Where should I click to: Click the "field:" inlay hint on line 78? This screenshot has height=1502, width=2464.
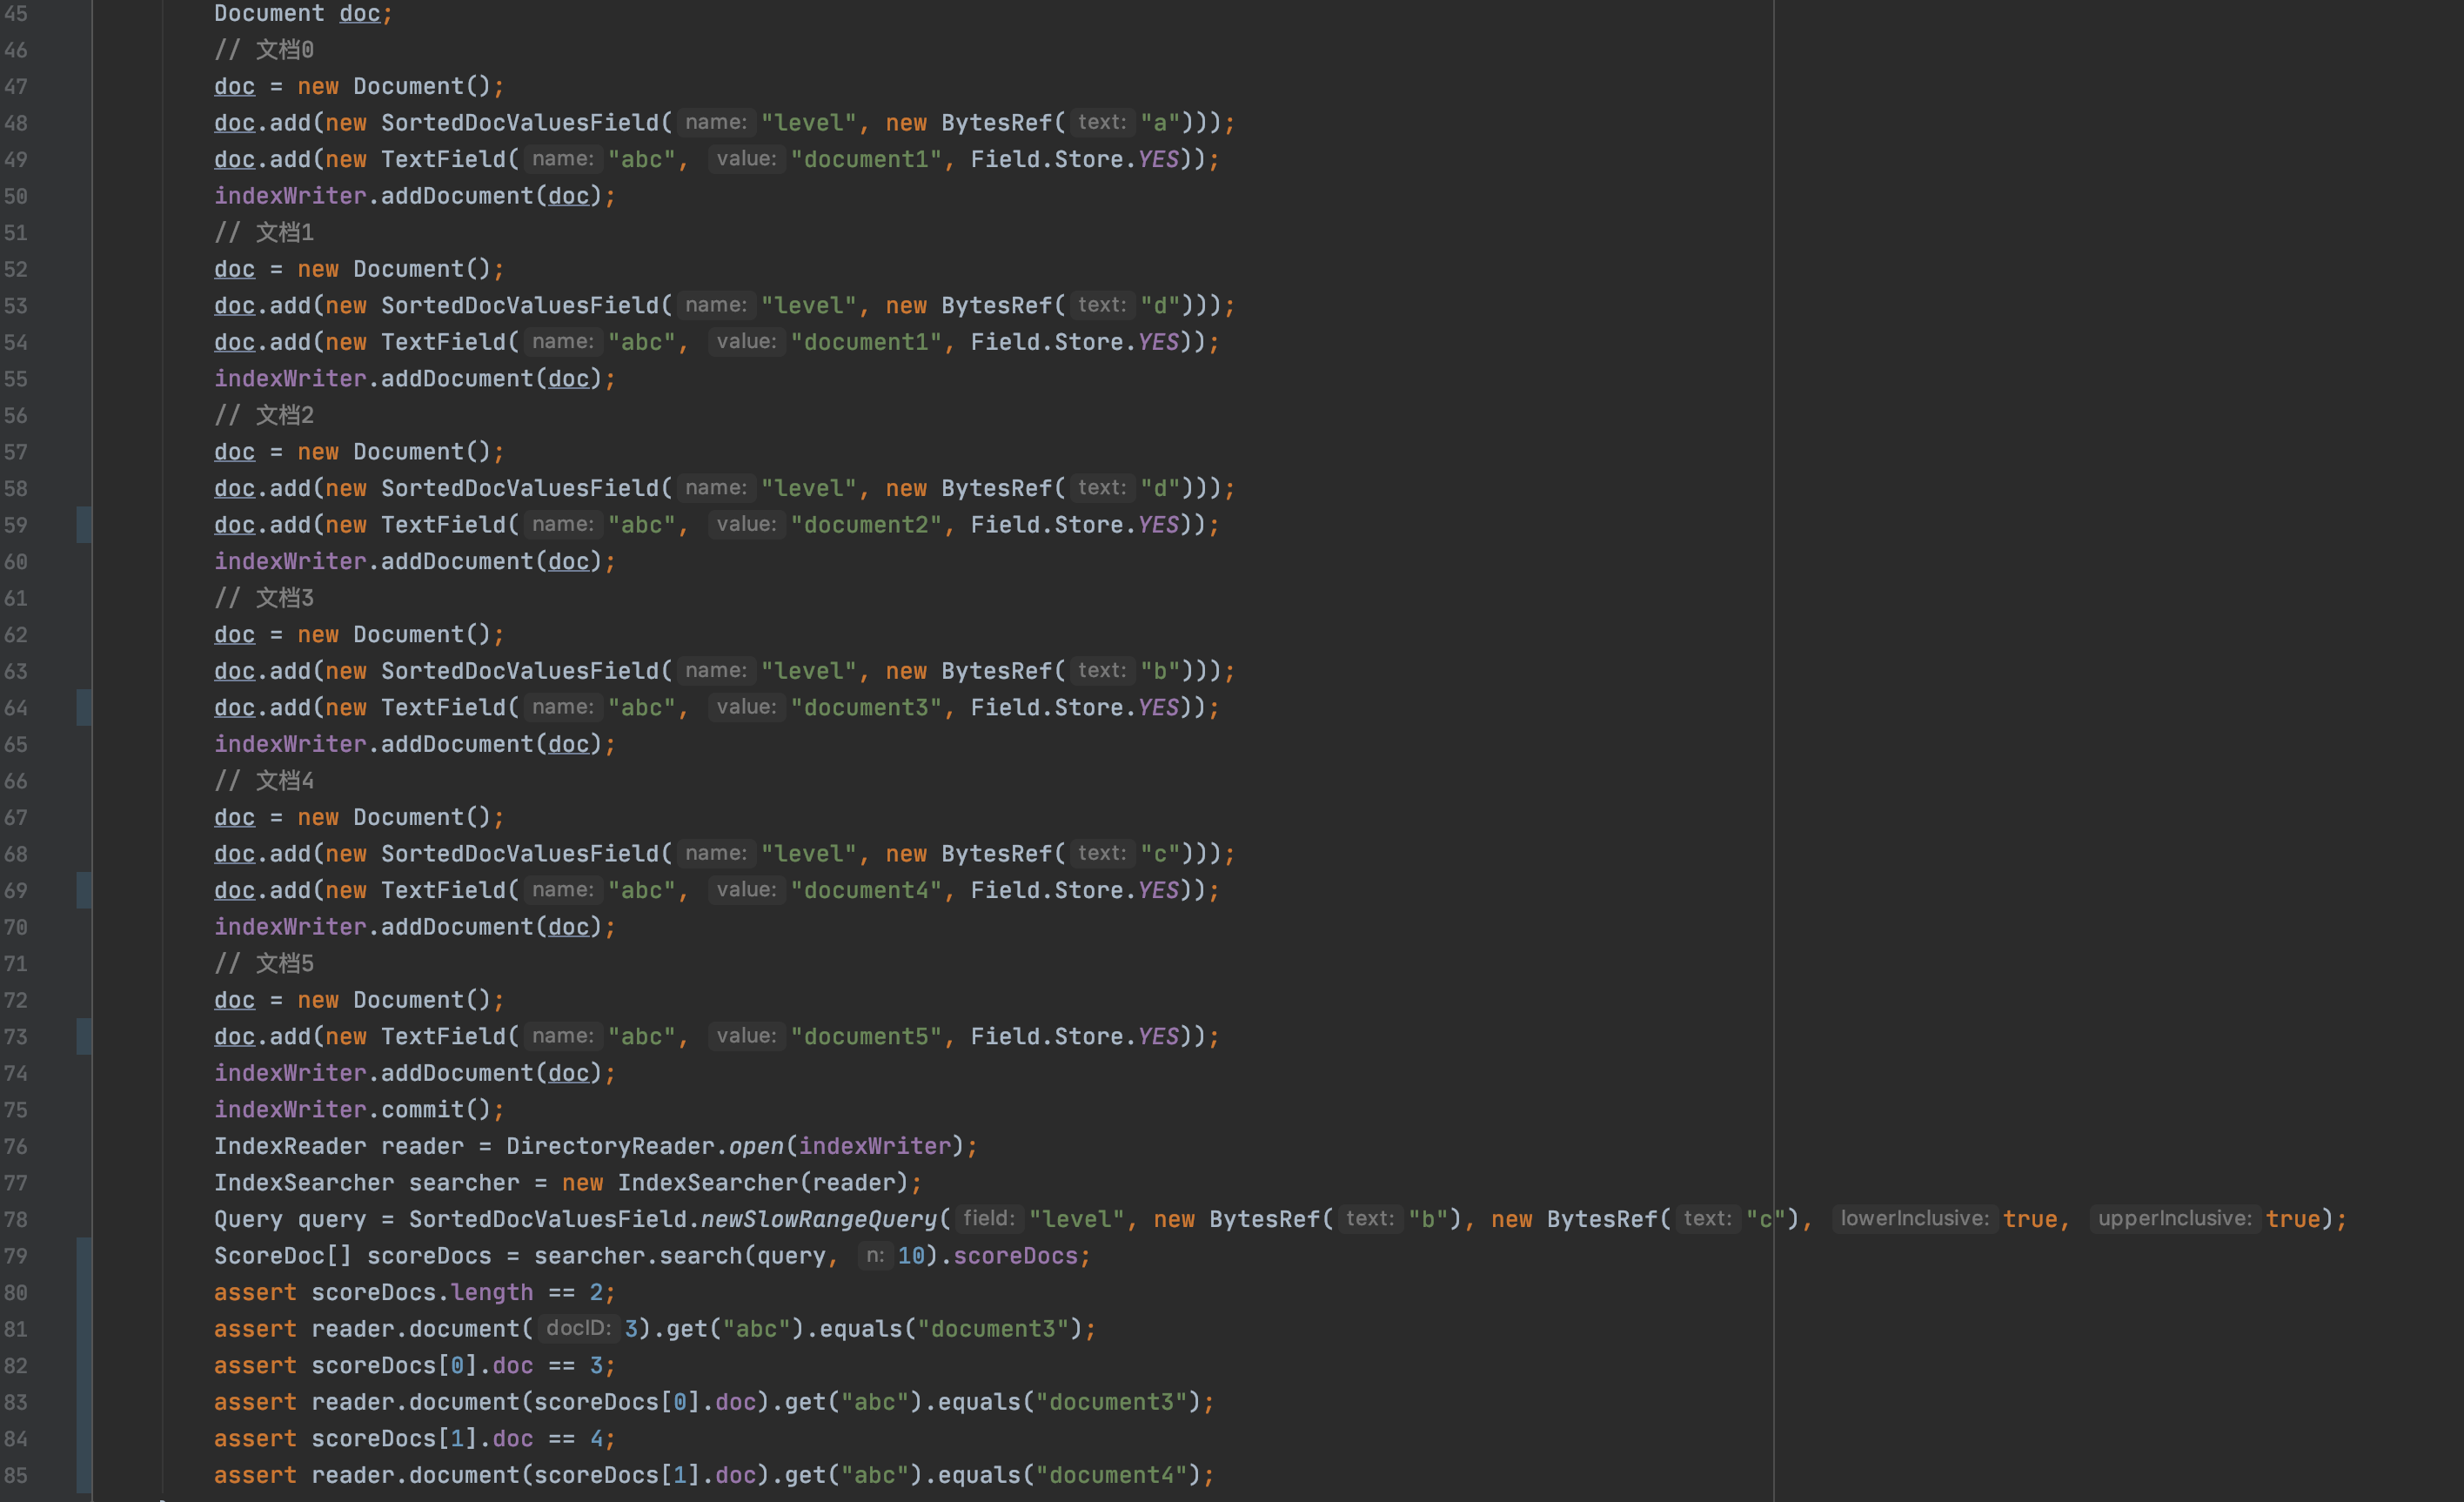[x=988, y=1219]
